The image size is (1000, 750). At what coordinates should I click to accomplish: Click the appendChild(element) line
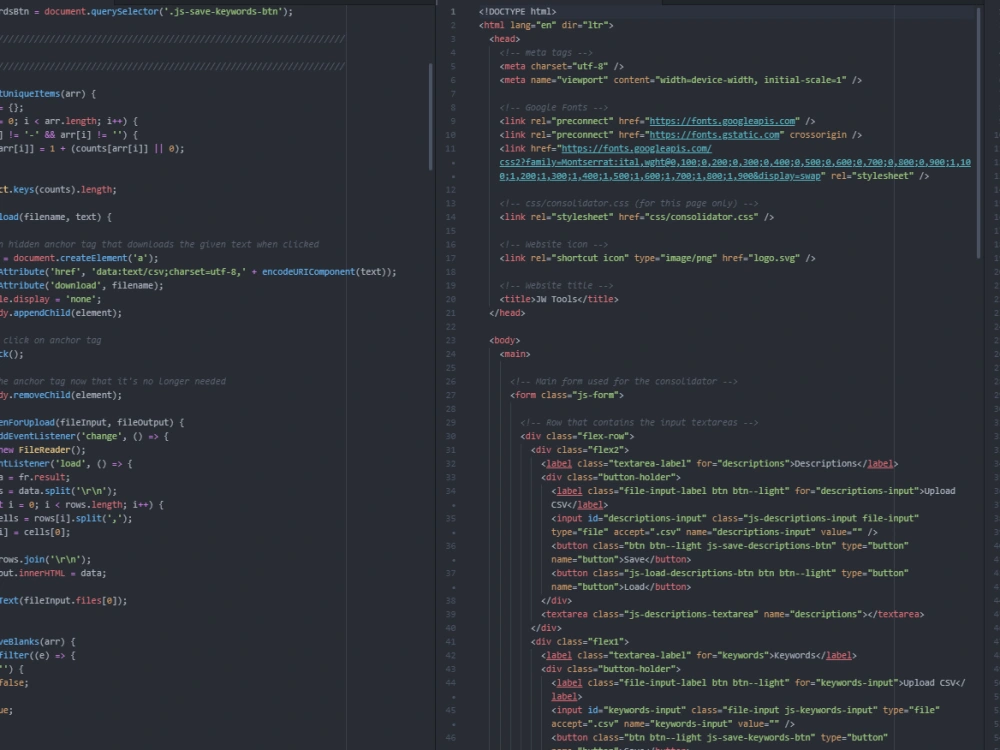(x=61, y=312)
